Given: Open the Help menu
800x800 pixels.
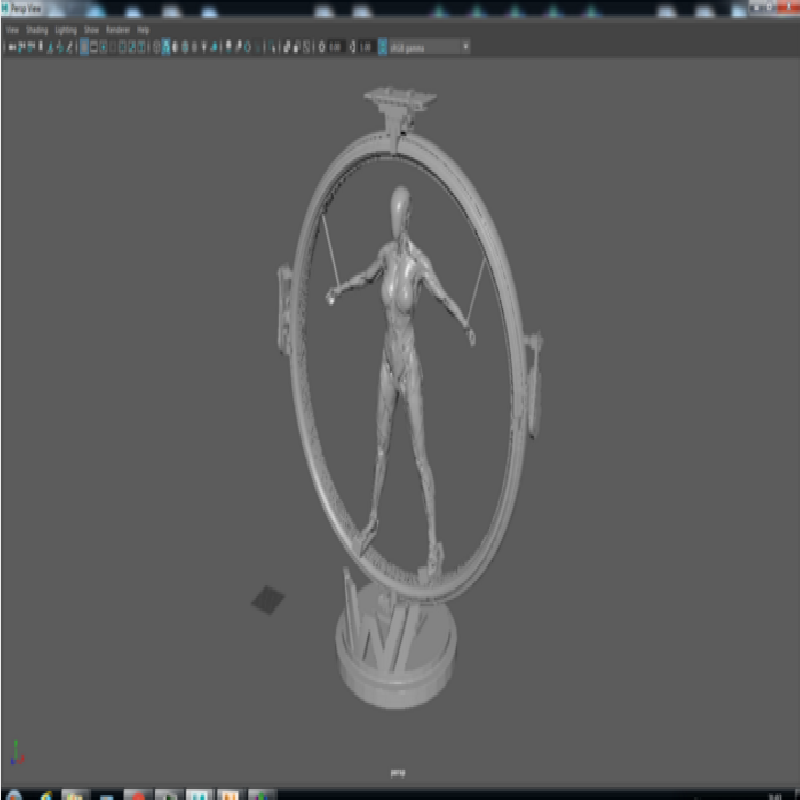Looking at the screenshot, I should click(x=143, y=31).
